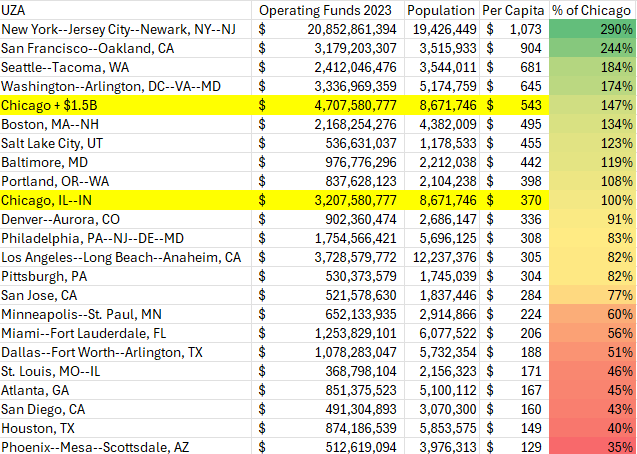Click the Operating Funds 2023 header
Screen dimensions: 637x454
click(328, 10)
